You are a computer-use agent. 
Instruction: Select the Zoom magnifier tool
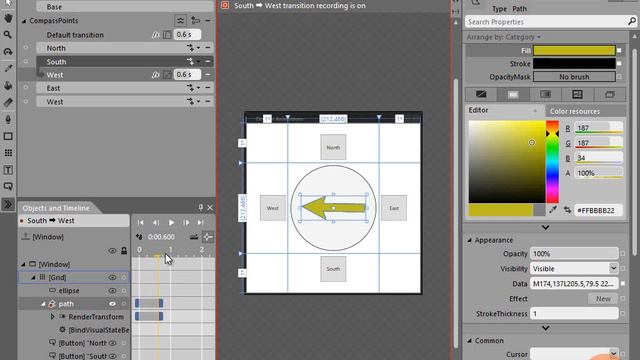coord(8,35)
